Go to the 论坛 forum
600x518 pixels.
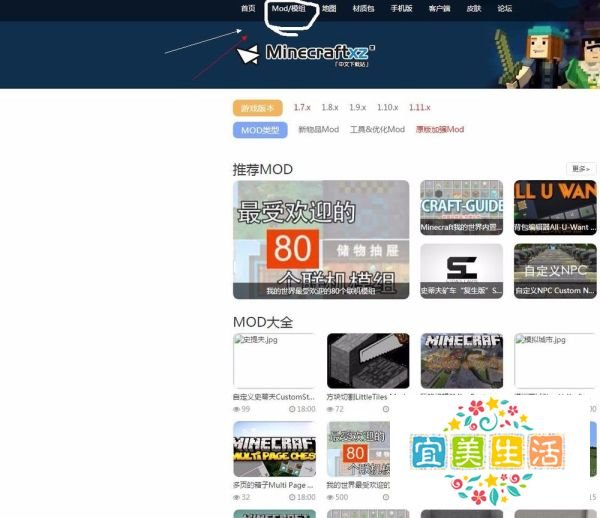[504, 8]
